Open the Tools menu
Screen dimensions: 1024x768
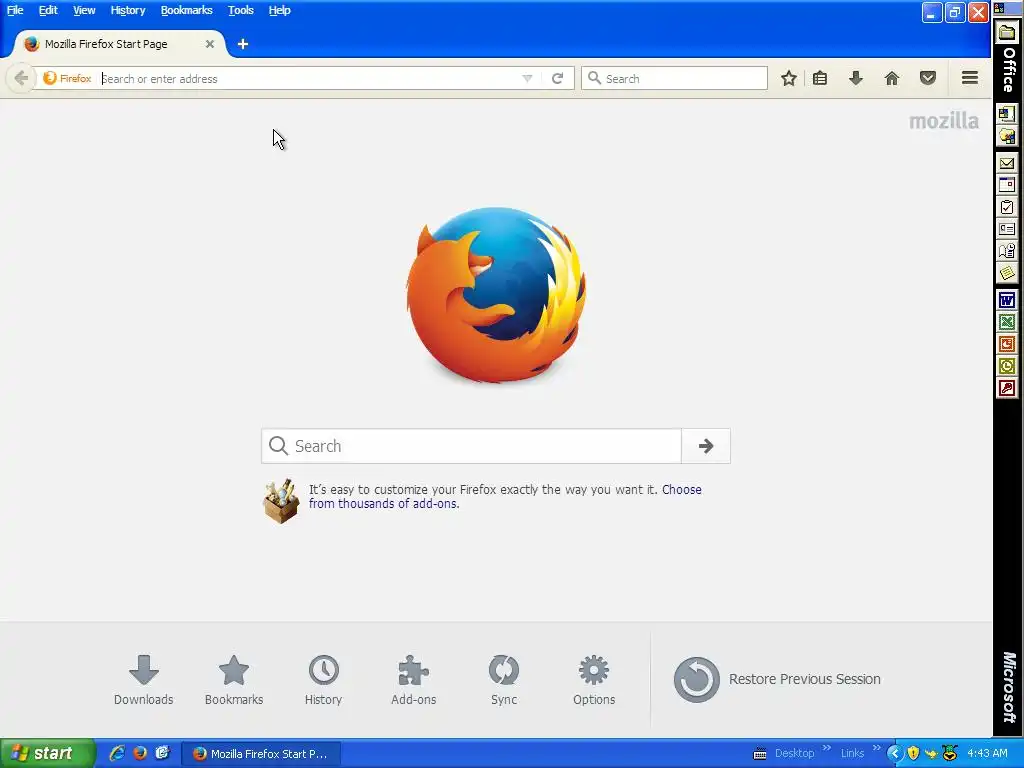(x=240, y=10)
